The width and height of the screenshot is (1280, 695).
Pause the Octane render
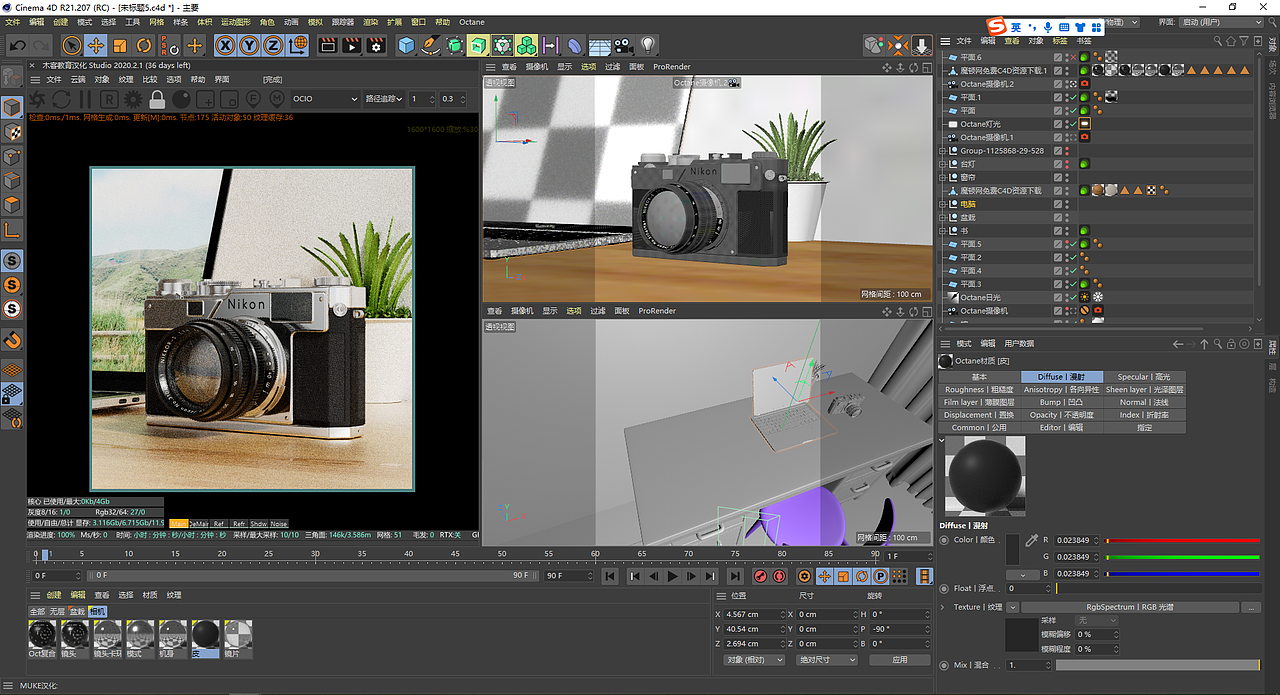[85, 99]
